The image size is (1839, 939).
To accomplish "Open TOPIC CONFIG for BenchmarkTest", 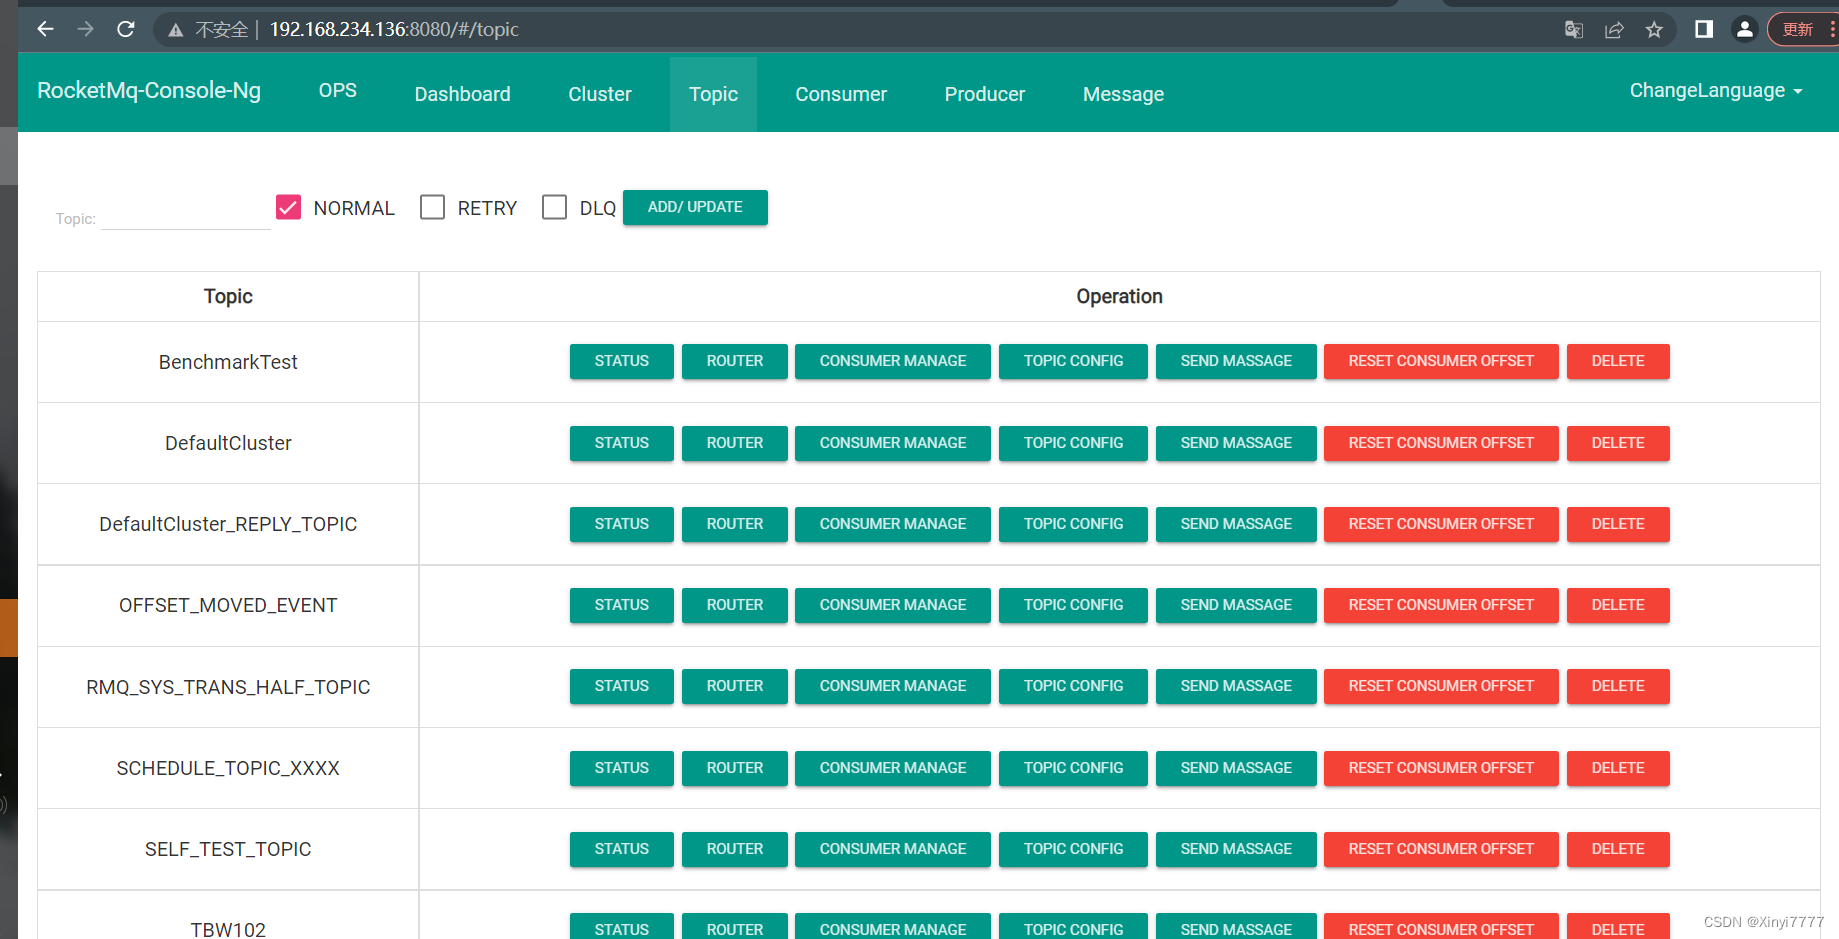I will pos(1073,361).
